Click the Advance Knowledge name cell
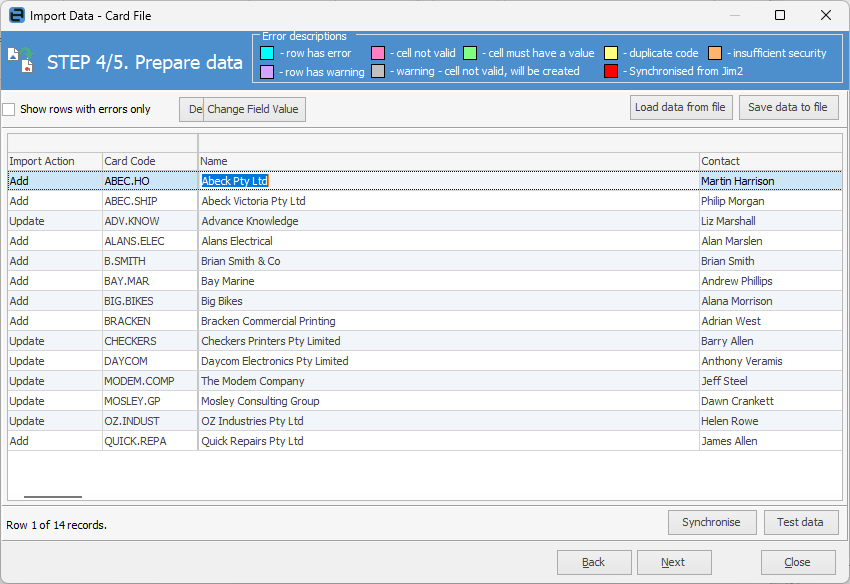The height and width of the screenshot is (584, 850). click(449, 221)
